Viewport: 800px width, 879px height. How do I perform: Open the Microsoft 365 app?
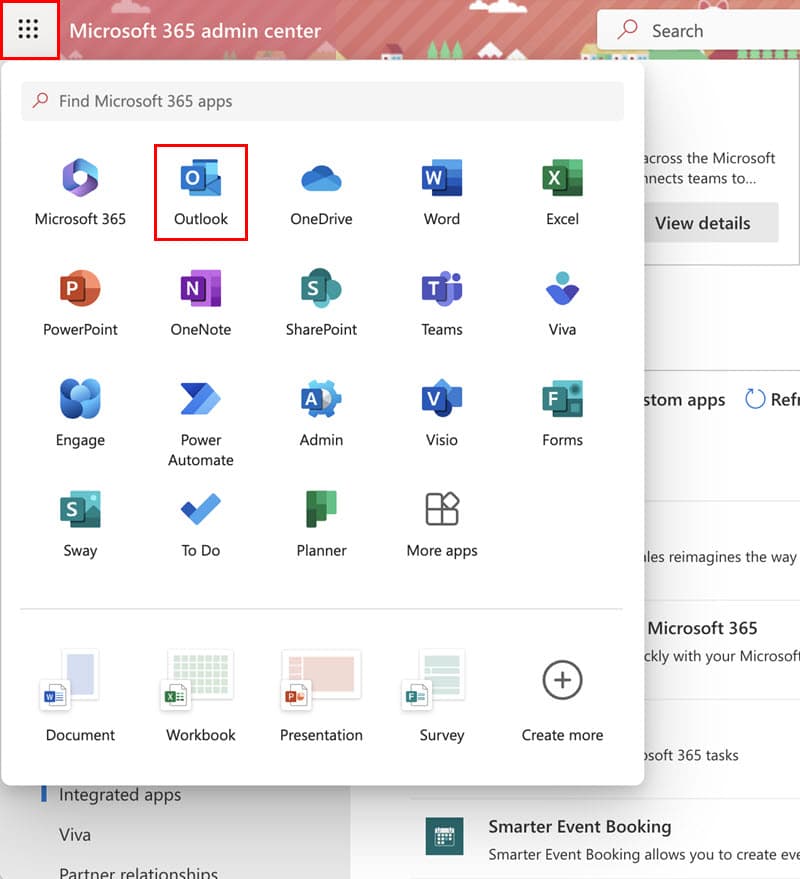[80, 193]
